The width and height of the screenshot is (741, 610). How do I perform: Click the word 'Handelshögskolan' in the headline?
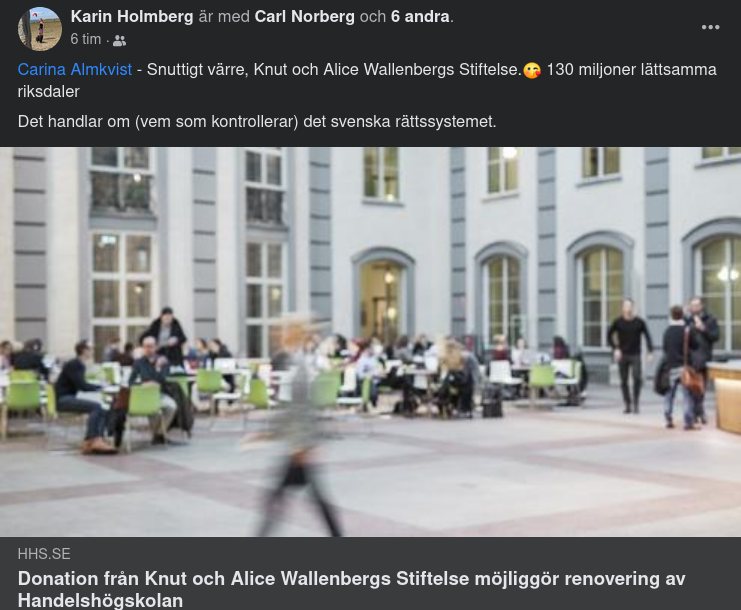coord(100,601)
